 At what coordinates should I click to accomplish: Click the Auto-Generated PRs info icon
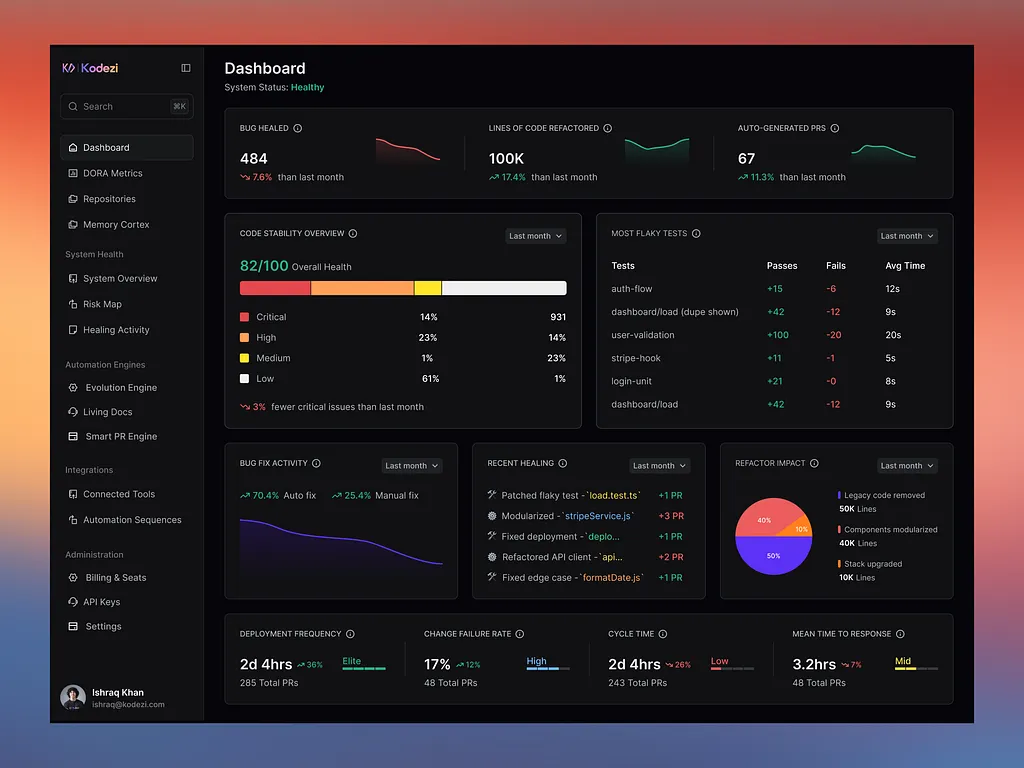[835, 128]
